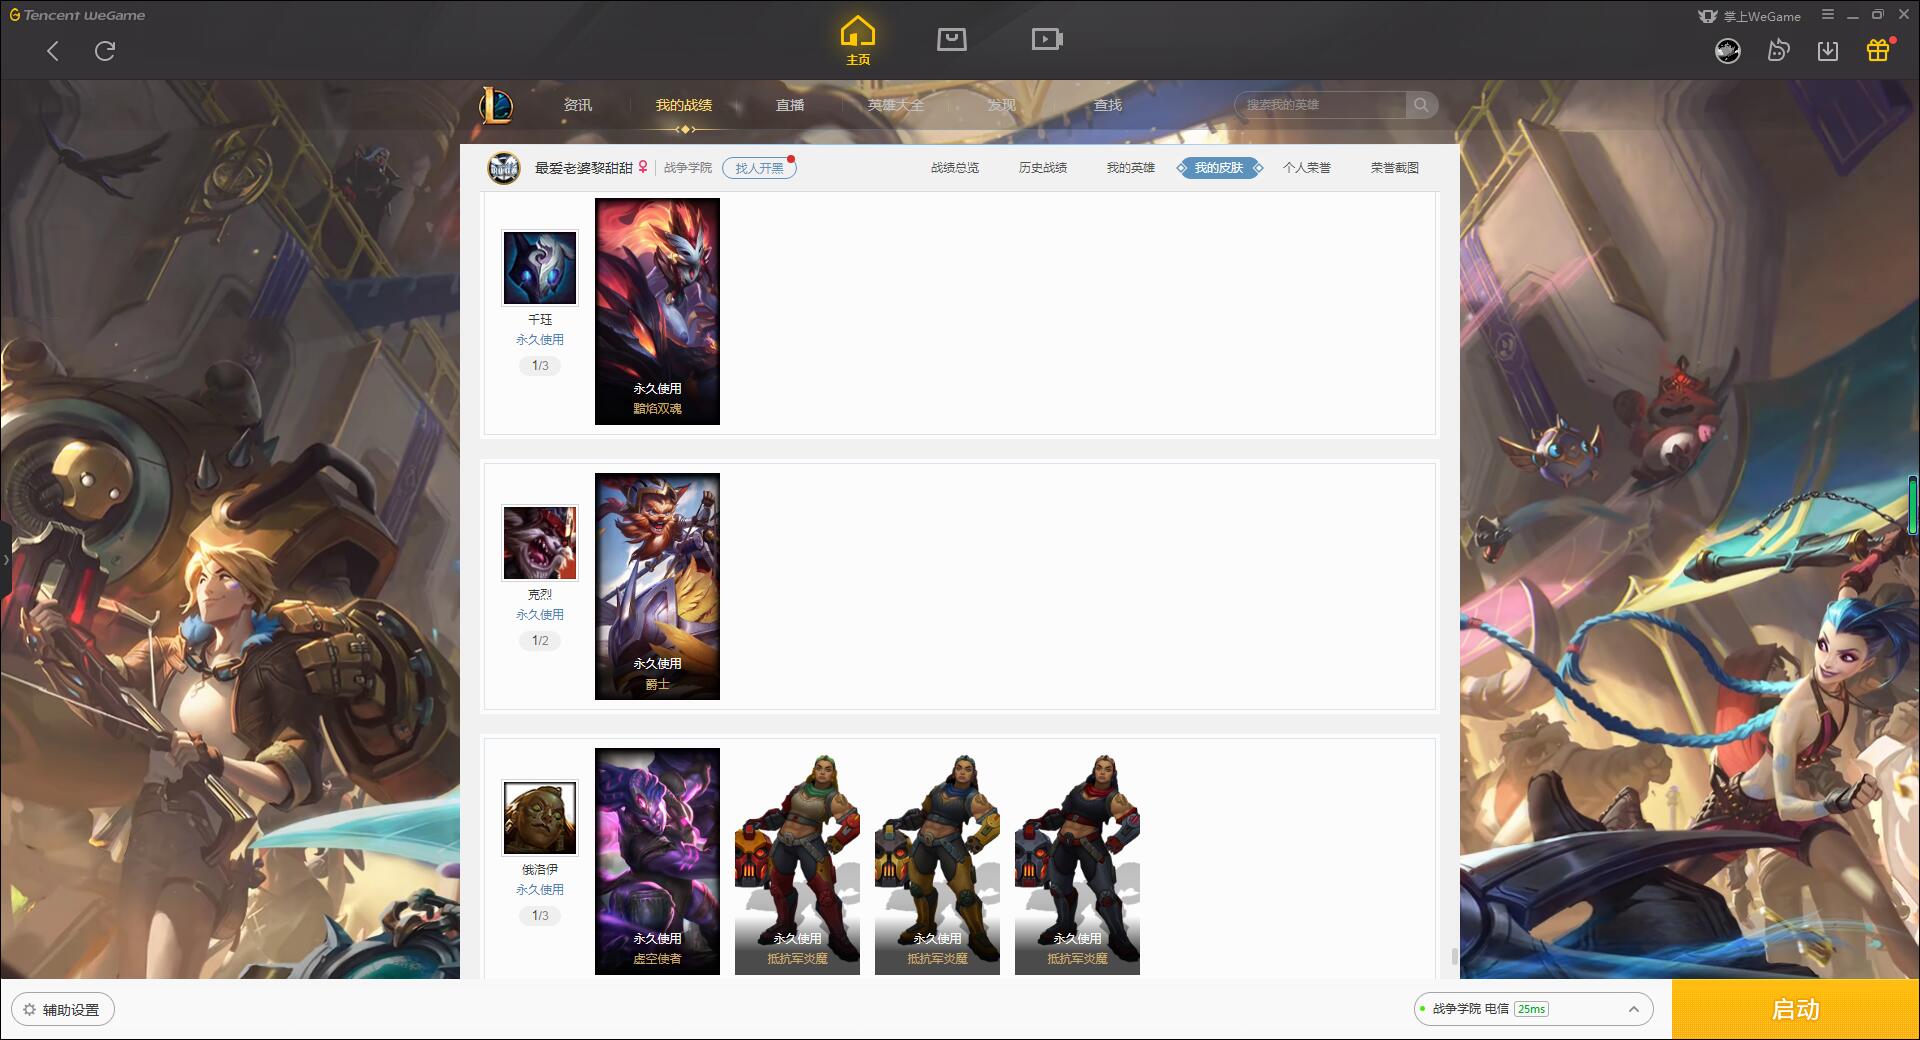Image resolution: width=1920 pixels, height=1040 pixels.
Task: Click the 千珏 champion portrait
Action: pyautogui.click(x=540, y=268)
